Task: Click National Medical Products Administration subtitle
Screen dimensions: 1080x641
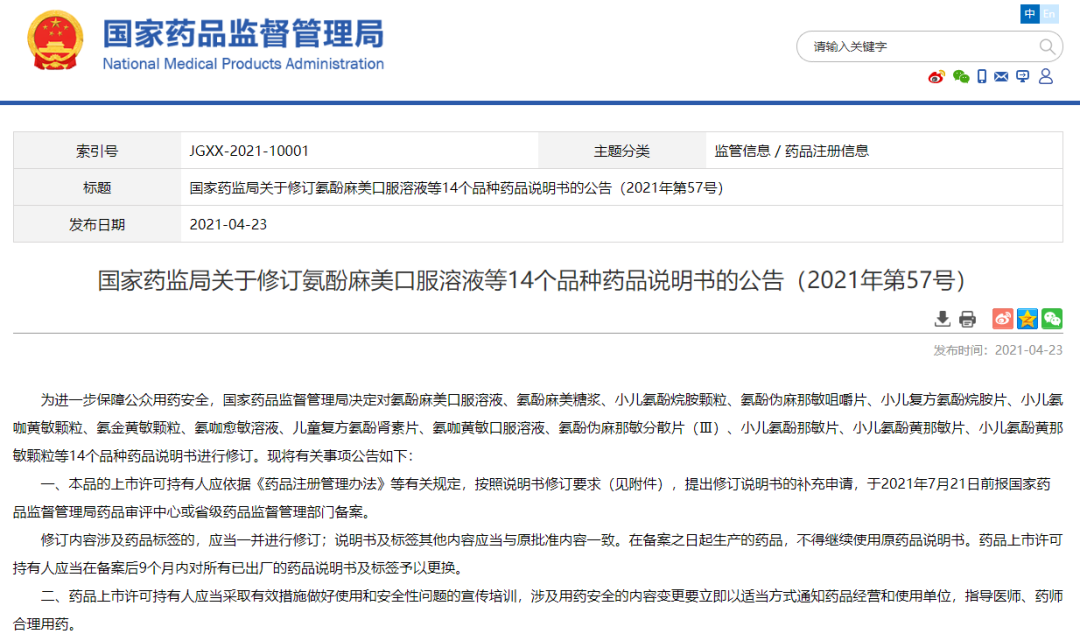Action: (243, 64)
